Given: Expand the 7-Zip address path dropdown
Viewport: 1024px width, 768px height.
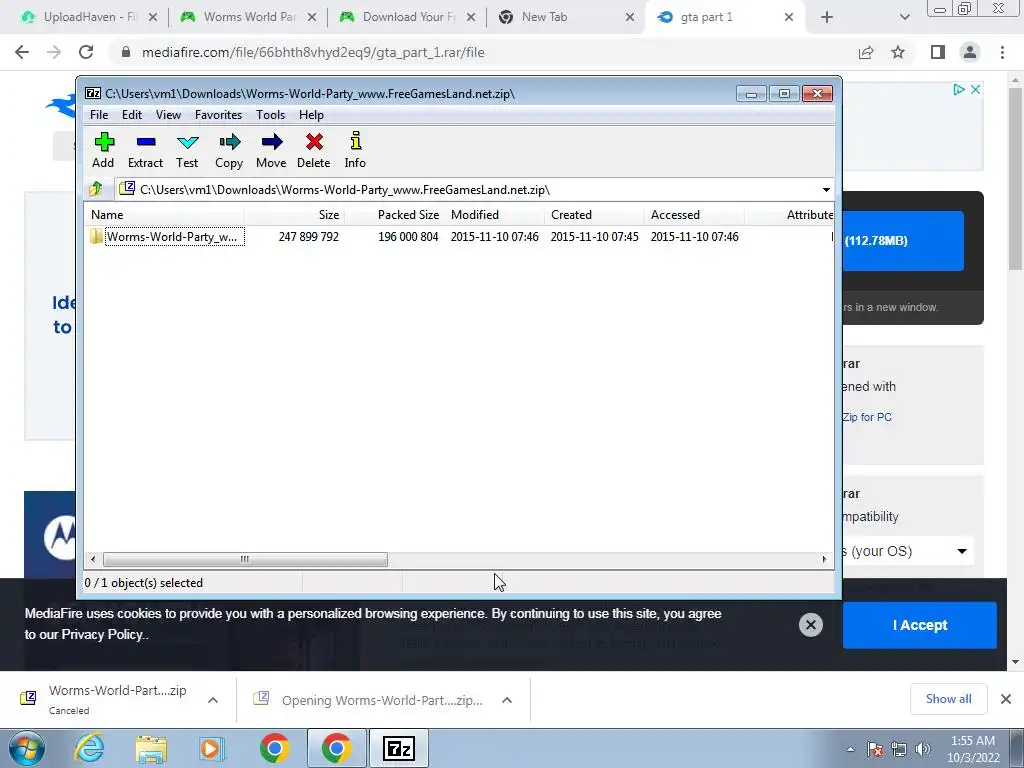Looking at the screenshot, I should click(x=826, y=190).
